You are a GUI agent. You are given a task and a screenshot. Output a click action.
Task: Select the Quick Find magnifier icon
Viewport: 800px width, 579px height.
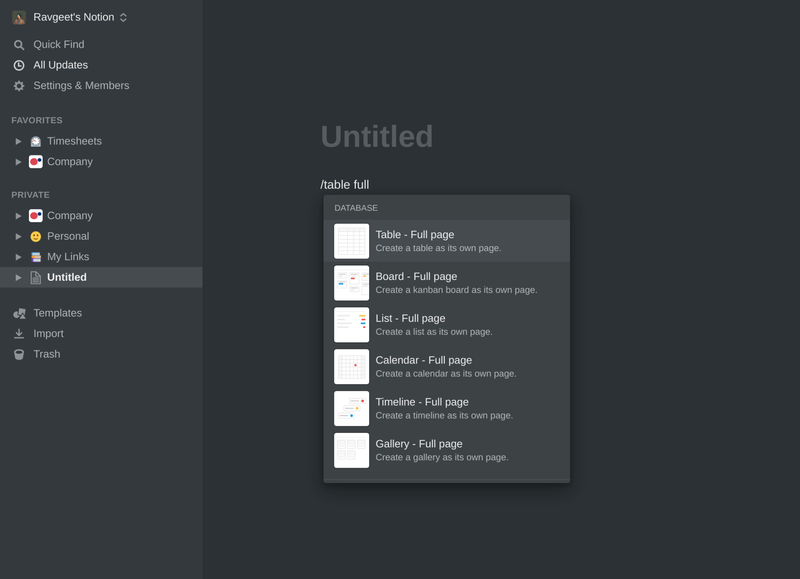pyautogui.click(x=17, y=44)
